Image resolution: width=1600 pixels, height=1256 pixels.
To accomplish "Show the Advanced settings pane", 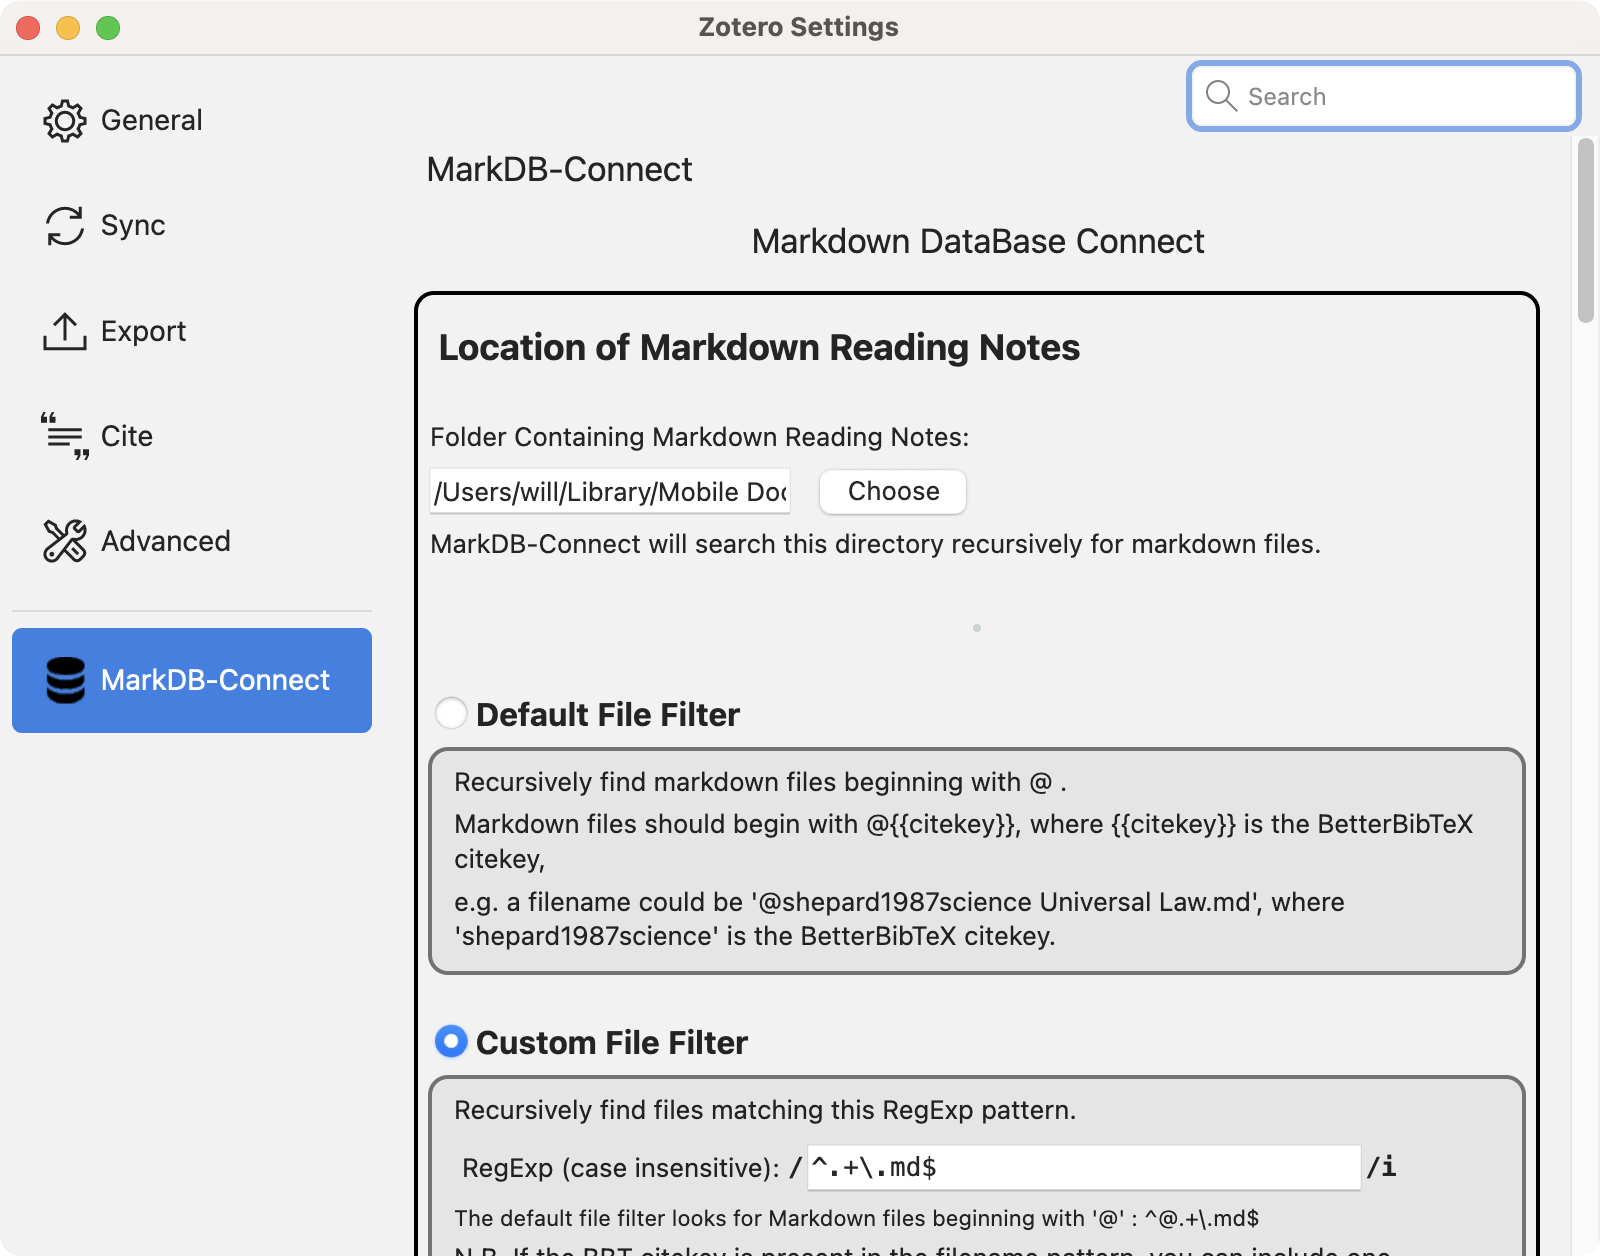I will pyautogui.click(x=192, y=541).
